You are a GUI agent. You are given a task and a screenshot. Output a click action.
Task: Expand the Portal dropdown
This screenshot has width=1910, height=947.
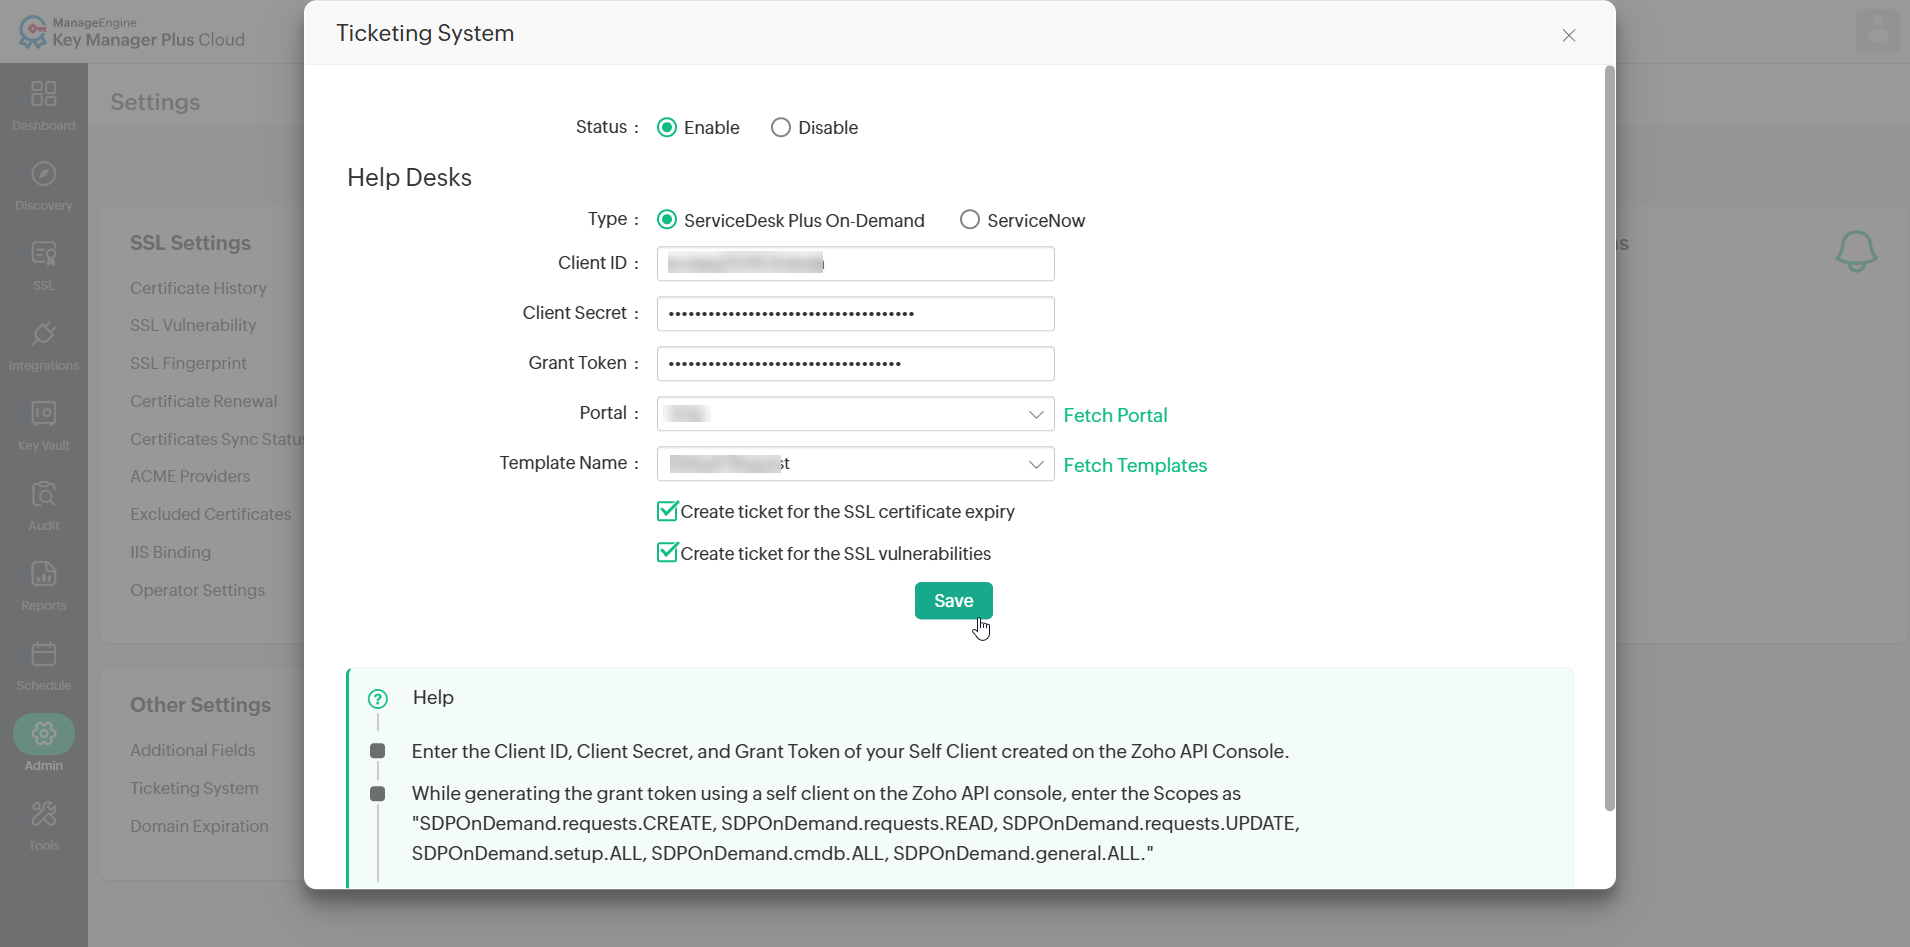(855, 414)
